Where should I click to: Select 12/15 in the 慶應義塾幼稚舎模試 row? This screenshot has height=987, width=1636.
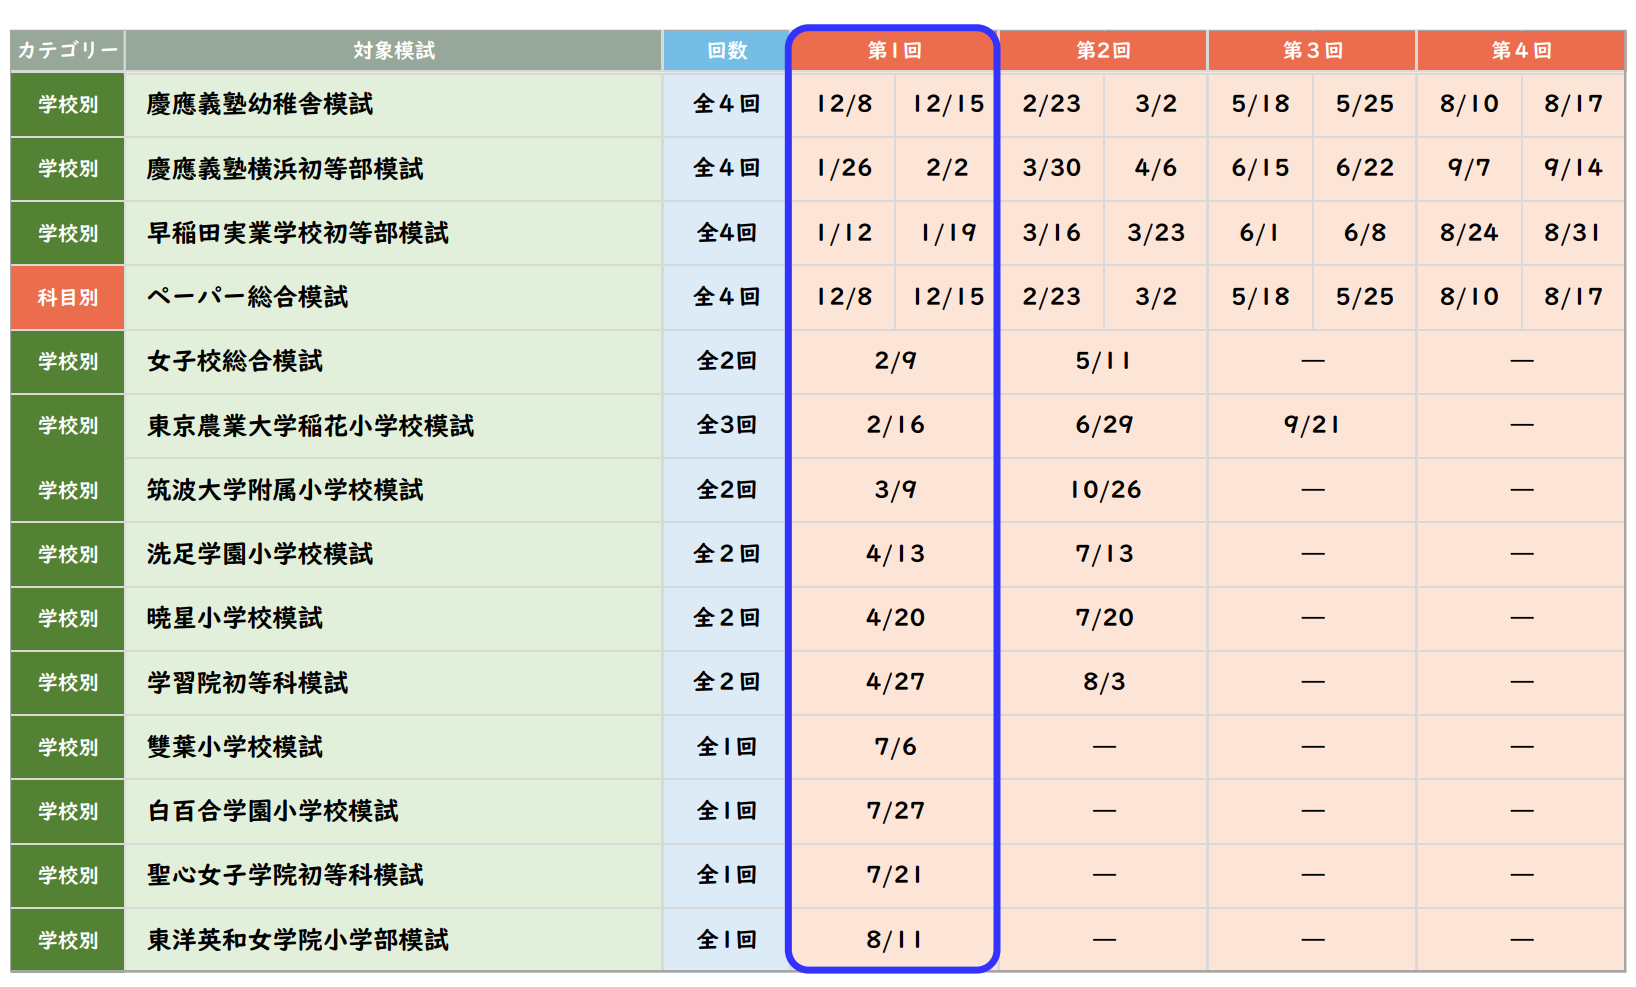(x=947, y=104)
